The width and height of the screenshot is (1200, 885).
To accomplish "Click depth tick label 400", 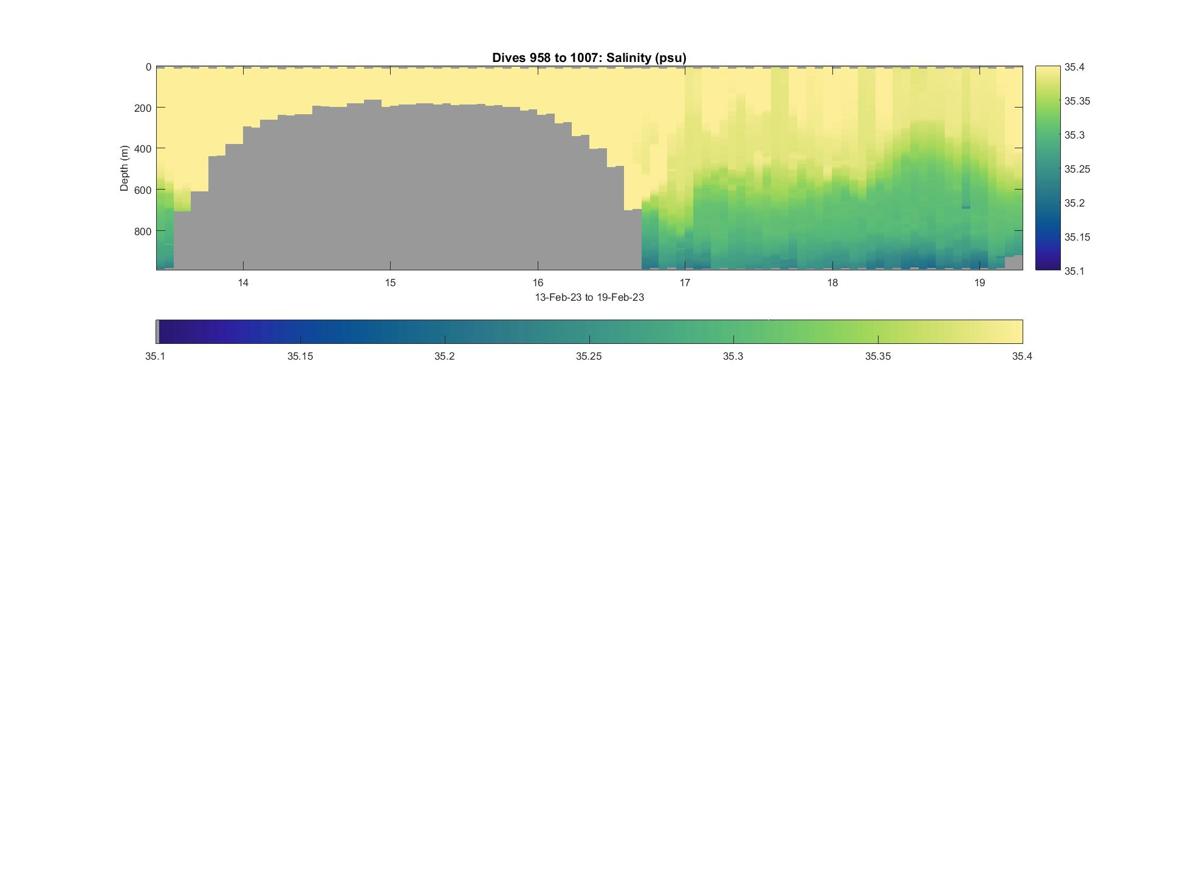I will (x=142, y=149).
